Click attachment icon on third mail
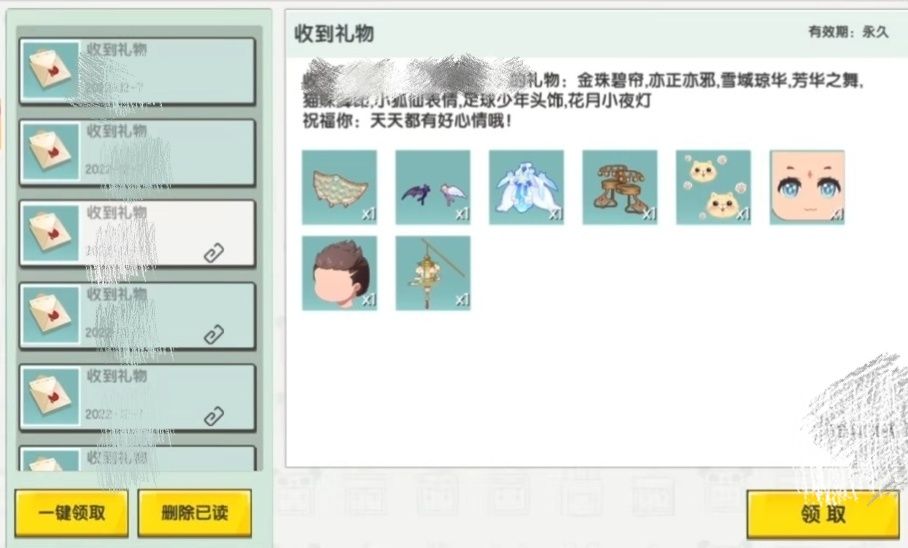Image resolution: width=908 pixels, height=548 pixels. click(x=214, y=253)
